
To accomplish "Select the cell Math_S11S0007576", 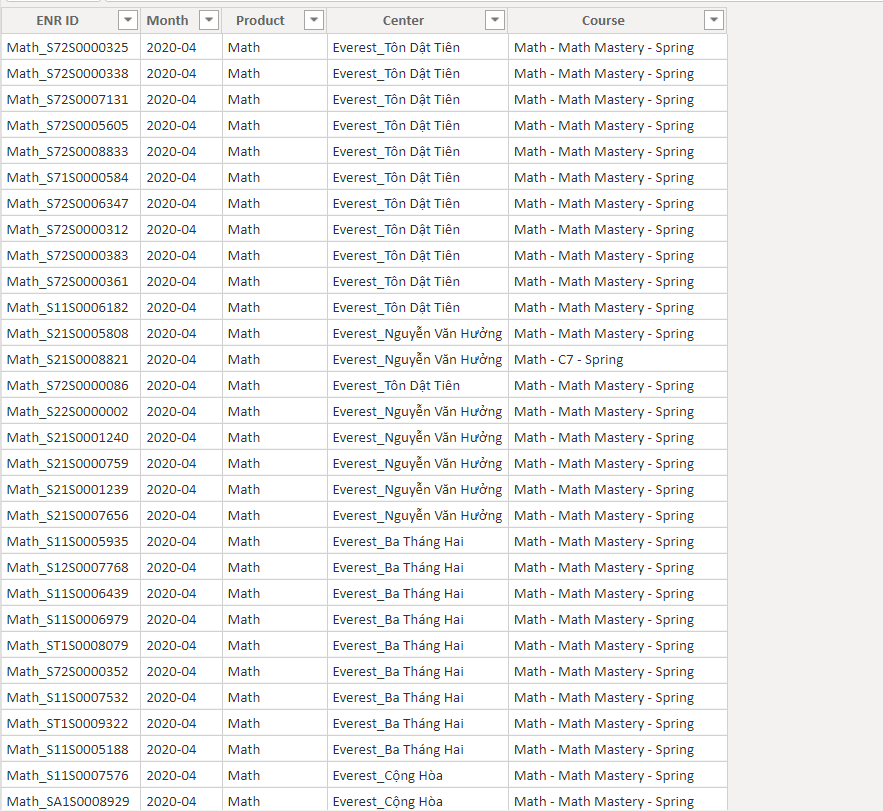I will (x=71, y=776).
